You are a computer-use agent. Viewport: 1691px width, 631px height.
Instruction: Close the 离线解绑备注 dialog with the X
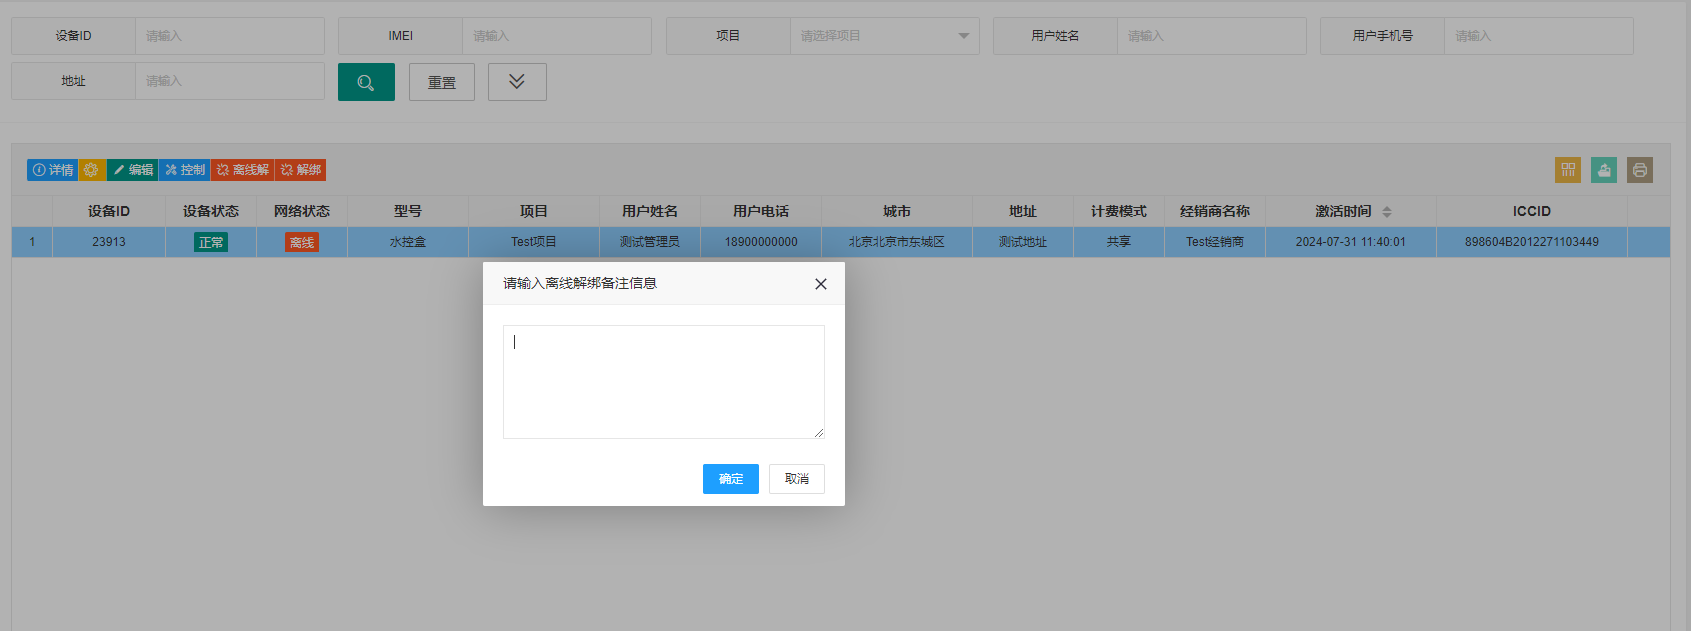[x=821, y=284]
